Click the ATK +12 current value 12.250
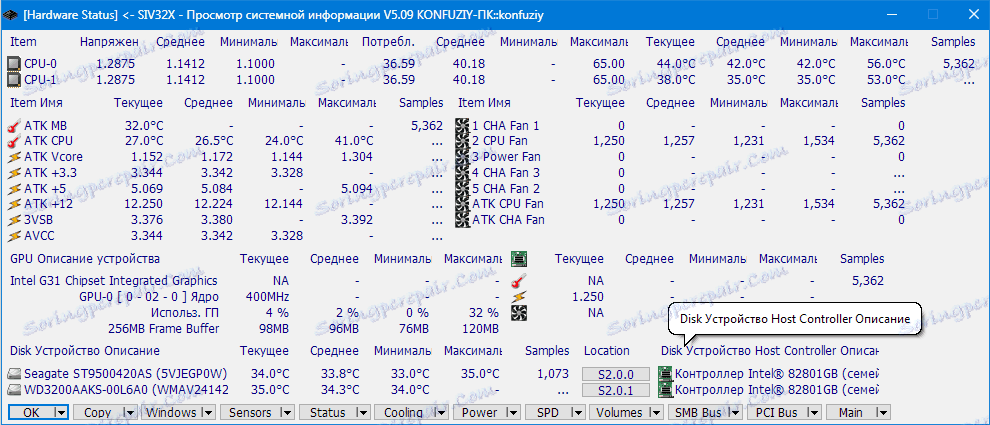This screenshot has height=425, width=990. (145, 204)
